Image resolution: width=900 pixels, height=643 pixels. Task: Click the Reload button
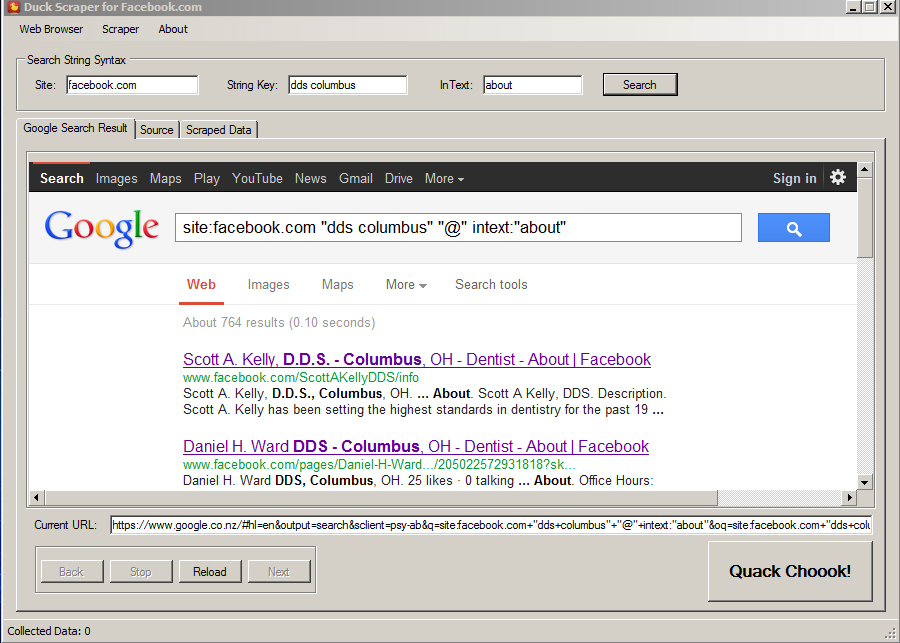pyautogui.click(x=210, y=572)
